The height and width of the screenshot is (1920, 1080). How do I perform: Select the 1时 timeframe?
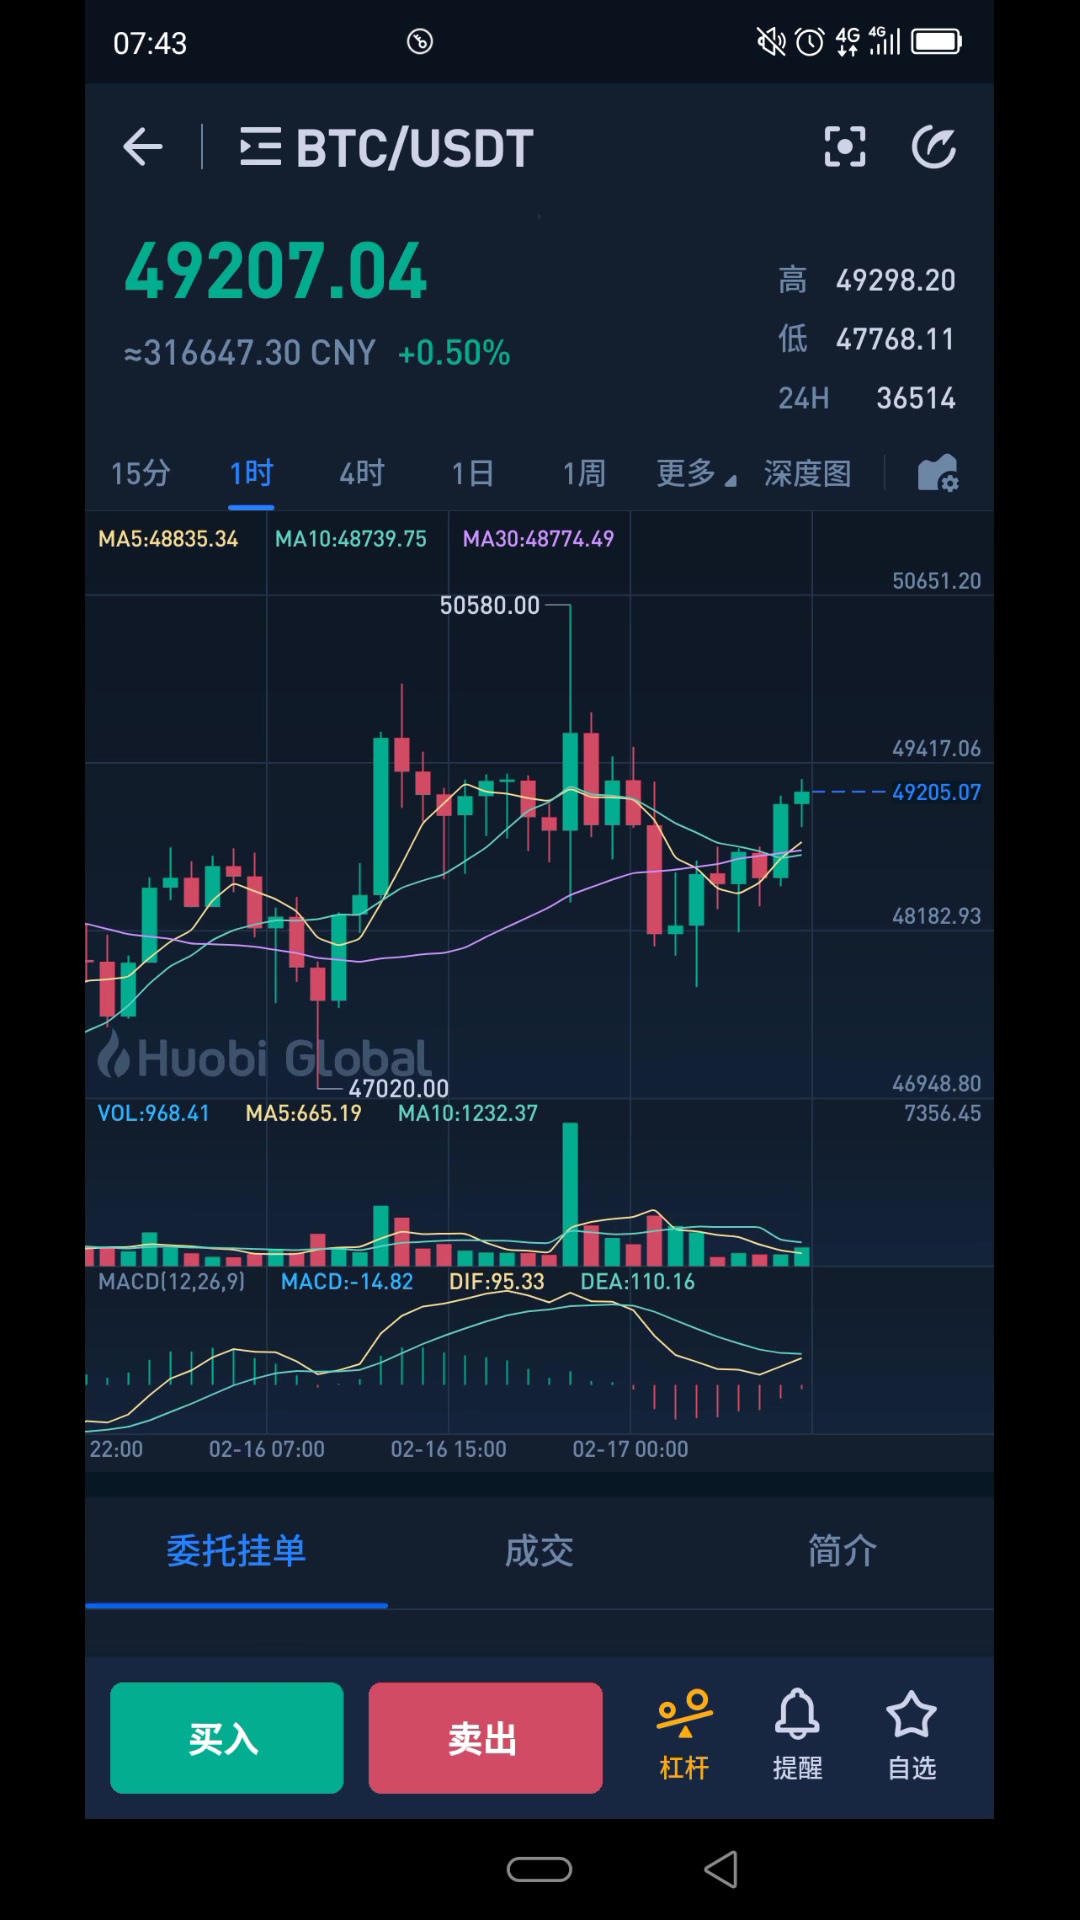pos(251,473)
